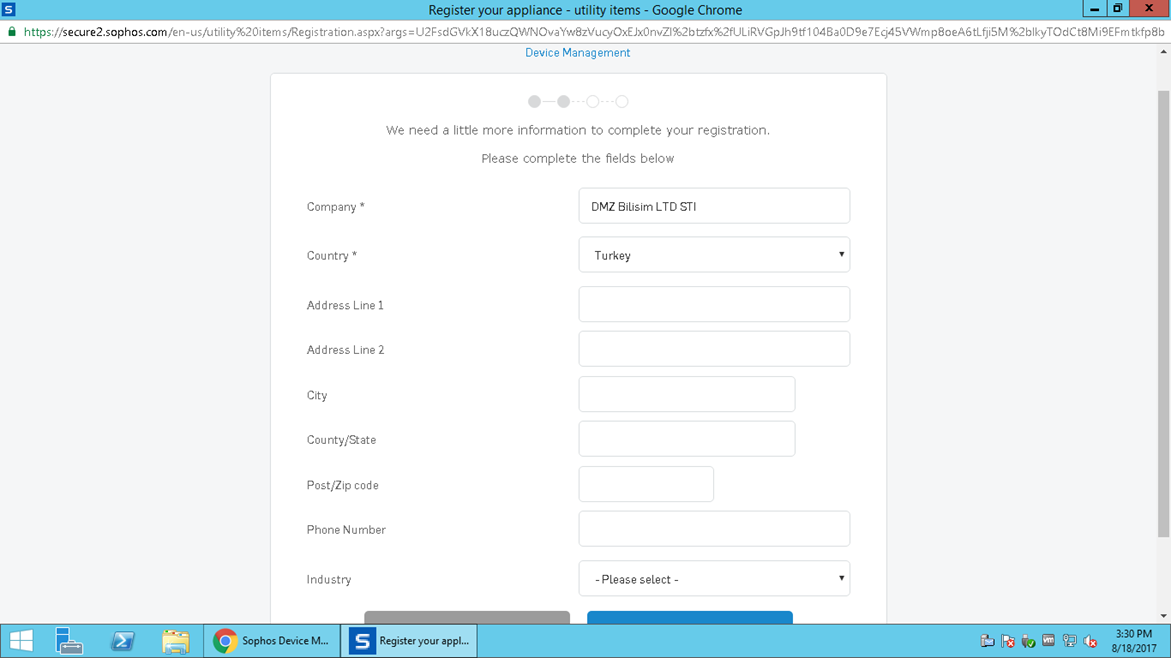This screenshot has width=1171, height=658.
Task: Focus the County/State input field
Action: tap(686, 439)
